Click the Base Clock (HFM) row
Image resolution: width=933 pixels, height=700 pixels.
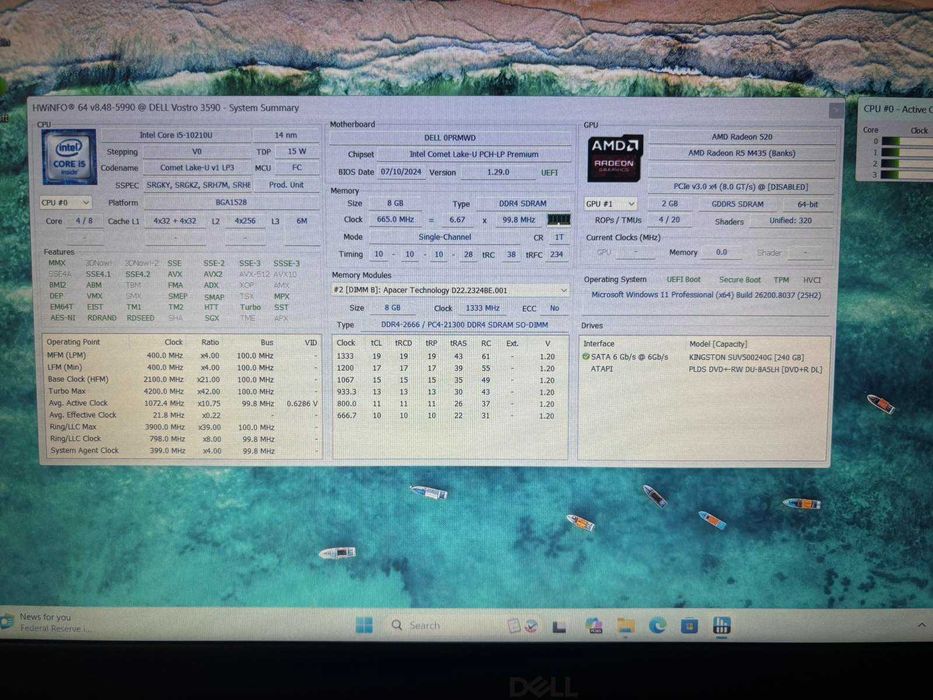tap(182, 379)
